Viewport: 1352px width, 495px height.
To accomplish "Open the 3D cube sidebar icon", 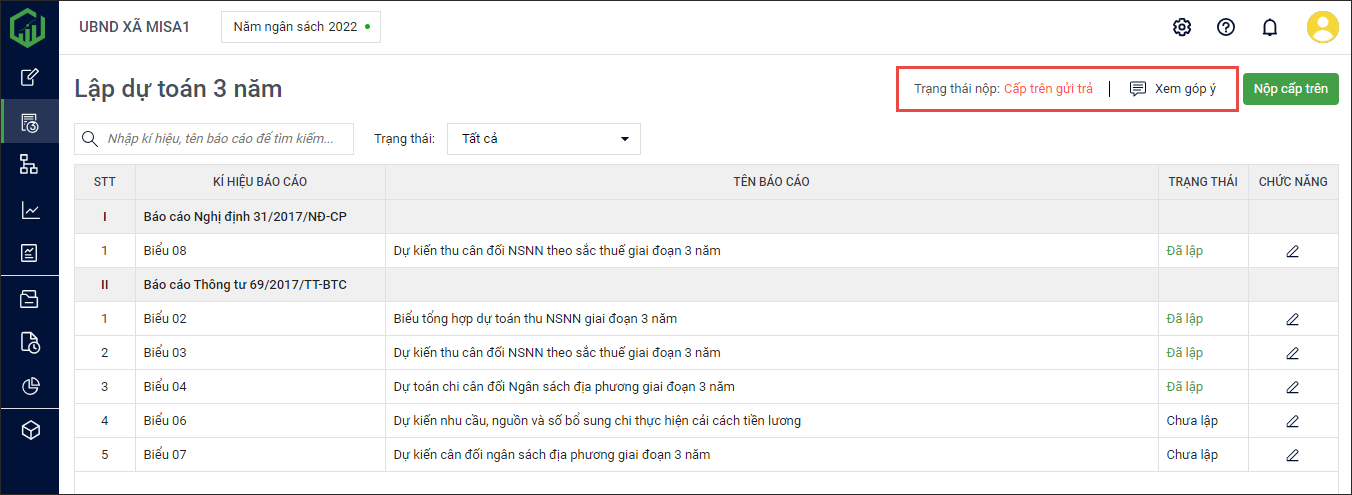I will [x=30, y=430].
